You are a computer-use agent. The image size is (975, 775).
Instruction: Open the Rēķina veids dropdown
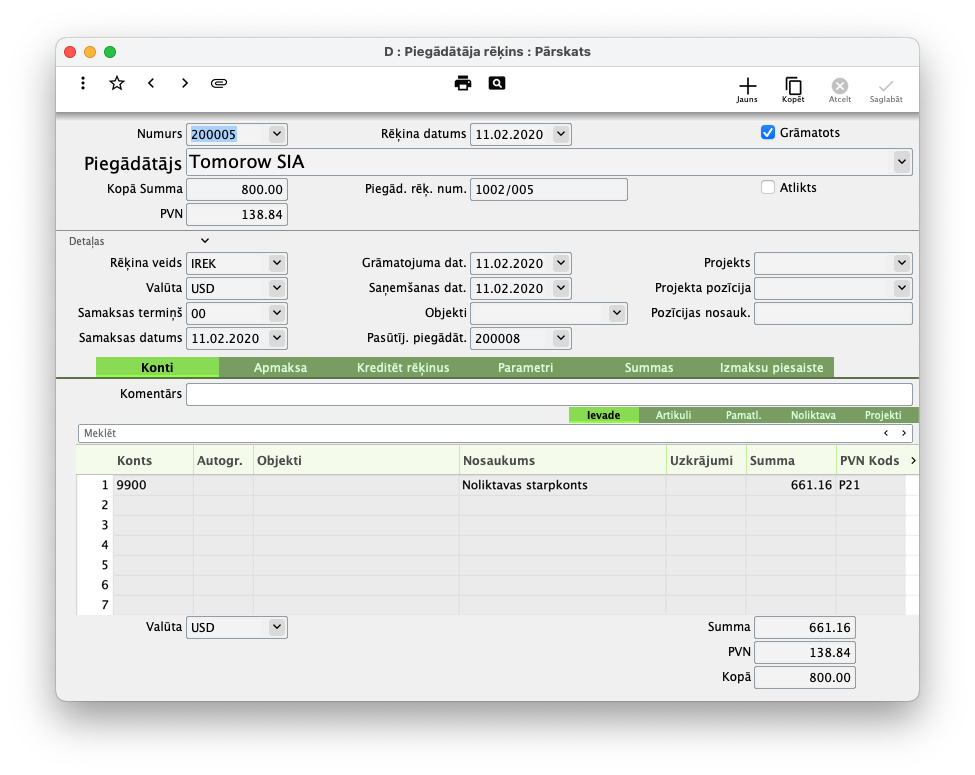coord(277,263)
